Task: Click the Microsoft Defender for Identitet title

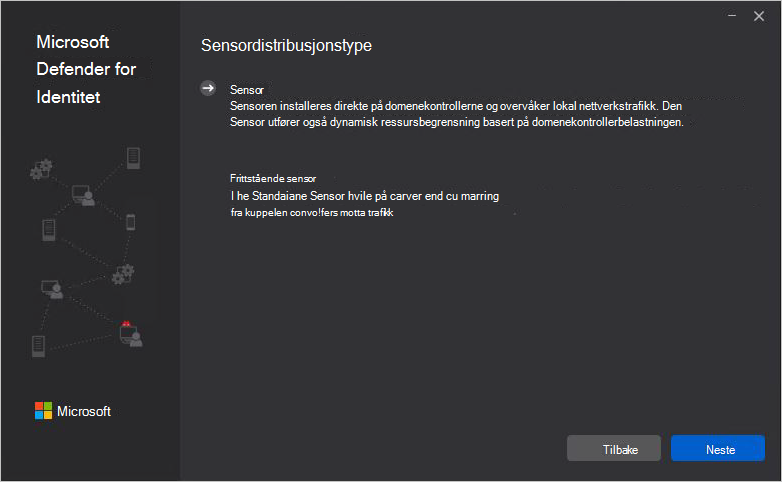Action: tap(86, 69)
